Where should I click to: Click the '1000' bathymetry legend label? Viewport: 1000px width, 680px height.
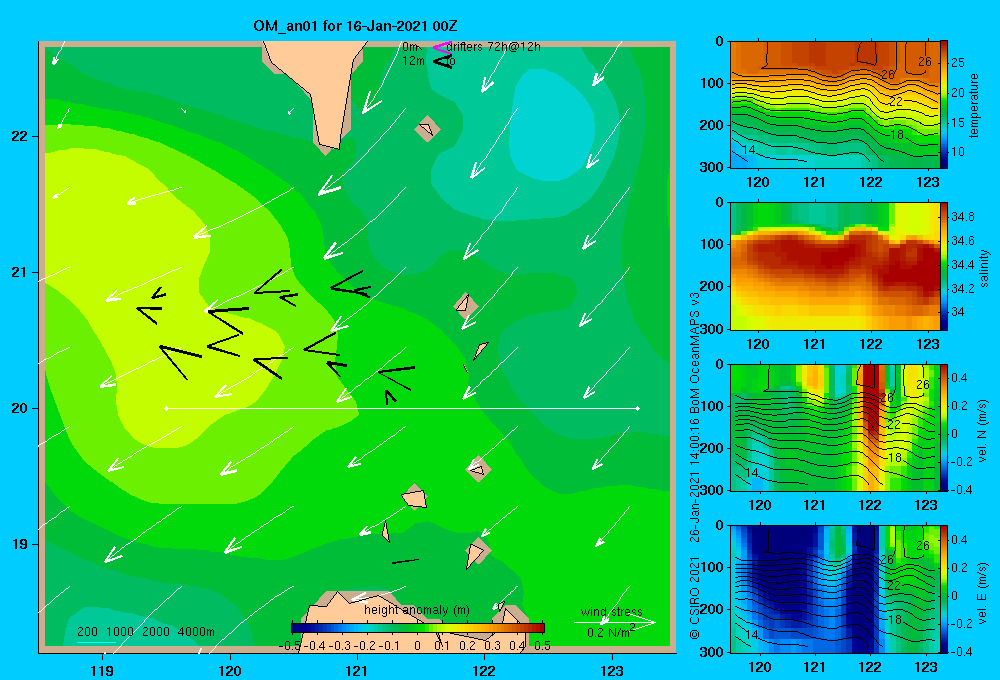[120, 632]
